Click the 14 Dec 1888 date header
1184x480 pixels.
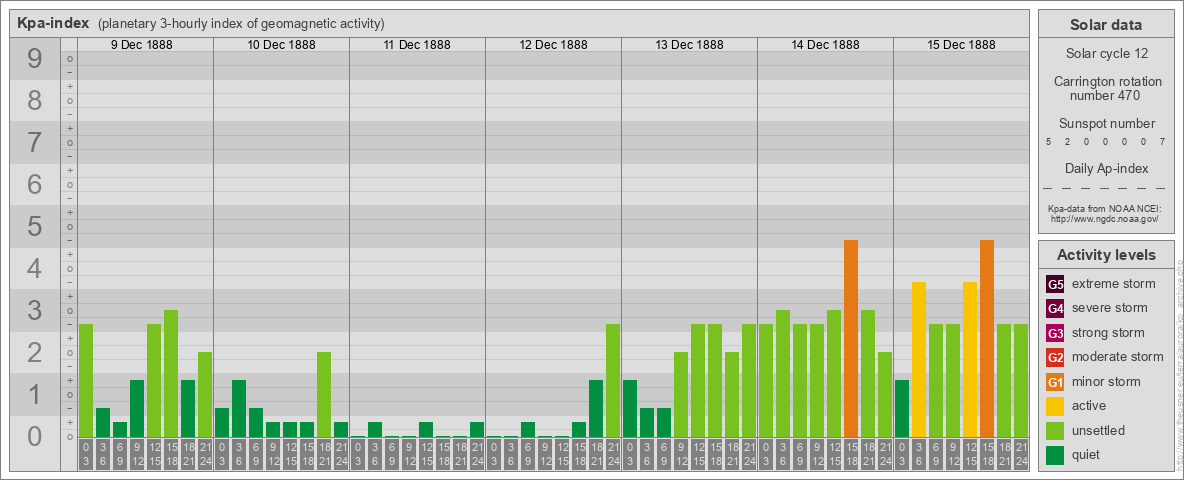click(825, 45)
